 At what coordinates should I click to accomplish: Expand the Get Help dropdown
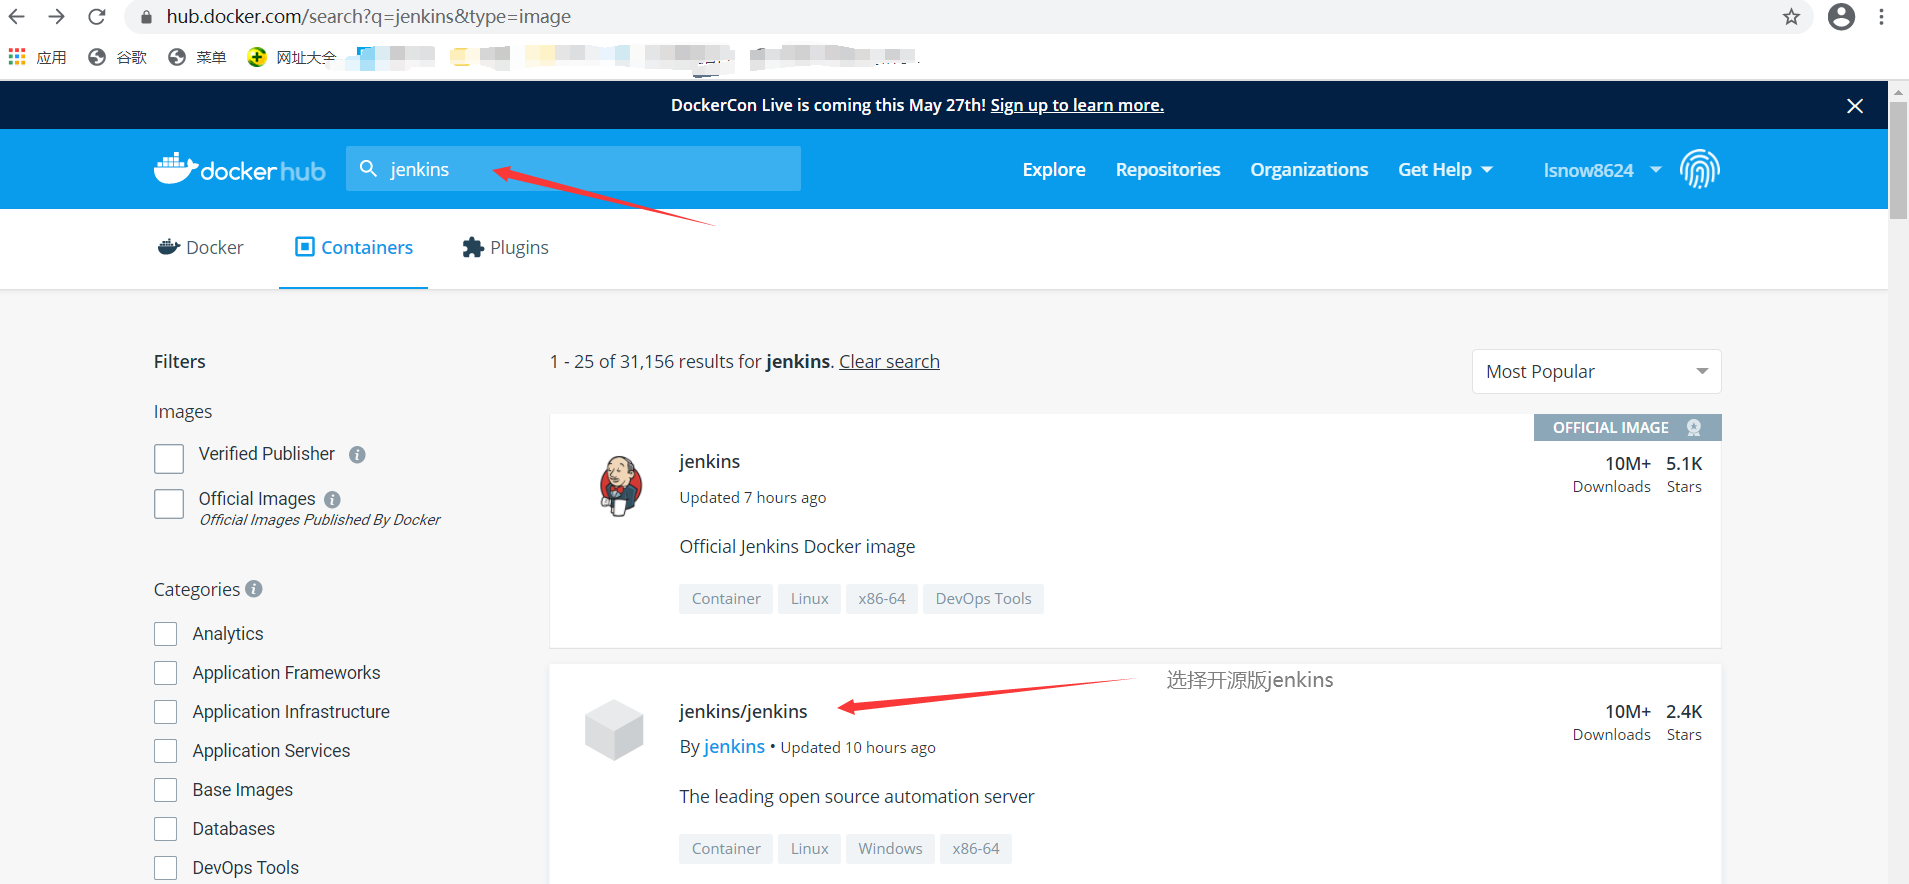[1445, 169]
